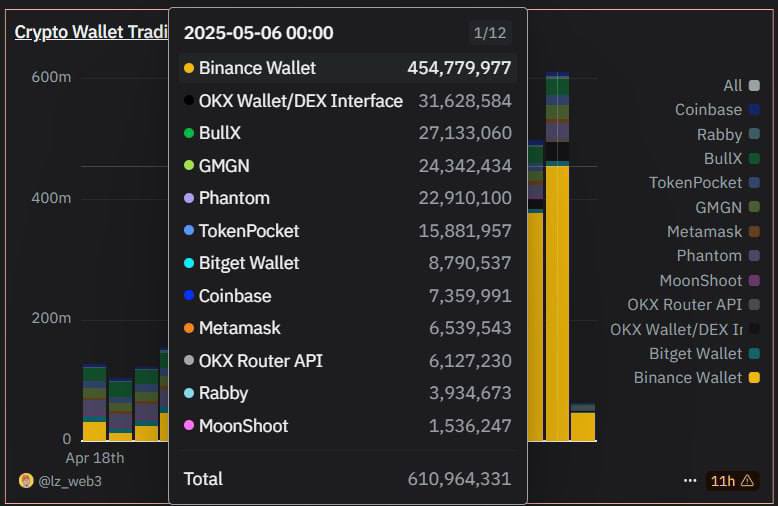The image size is (778, 506).
Task: Click the BullX tooltip row label
Action: click(219, 133)
